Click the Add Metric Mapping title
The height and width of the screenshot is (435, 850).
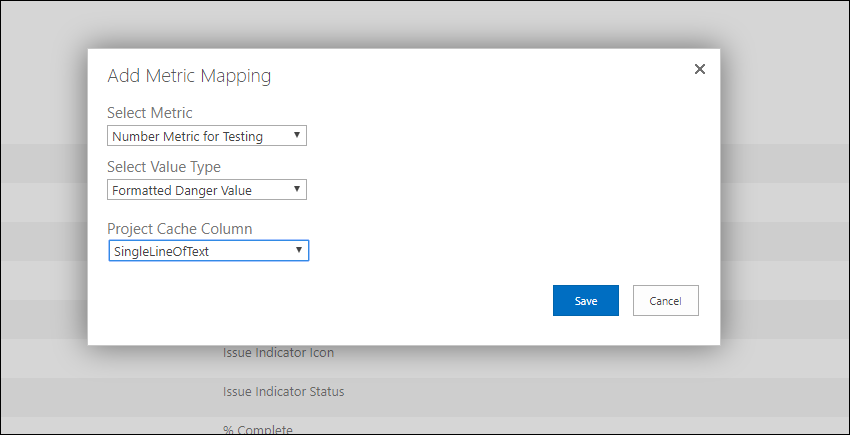[189, 75]
